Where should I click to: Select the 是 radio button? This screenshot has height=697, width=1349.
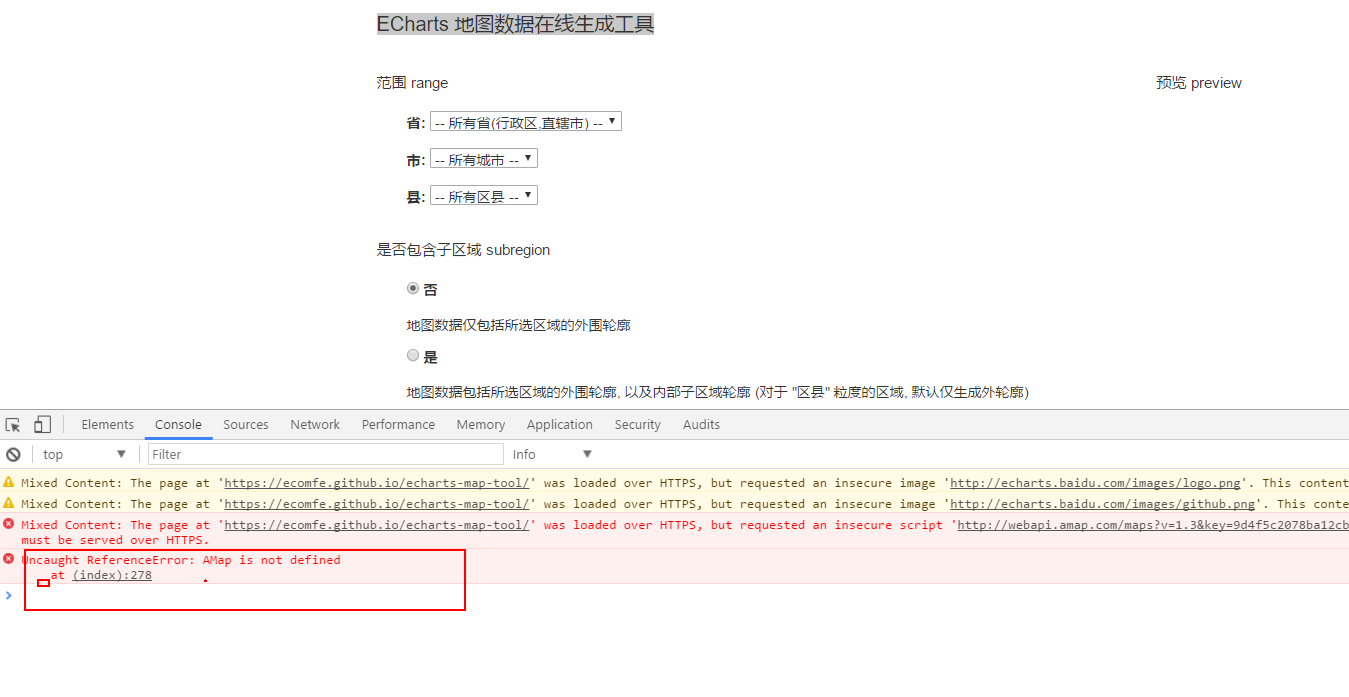[x=413, y=355]
